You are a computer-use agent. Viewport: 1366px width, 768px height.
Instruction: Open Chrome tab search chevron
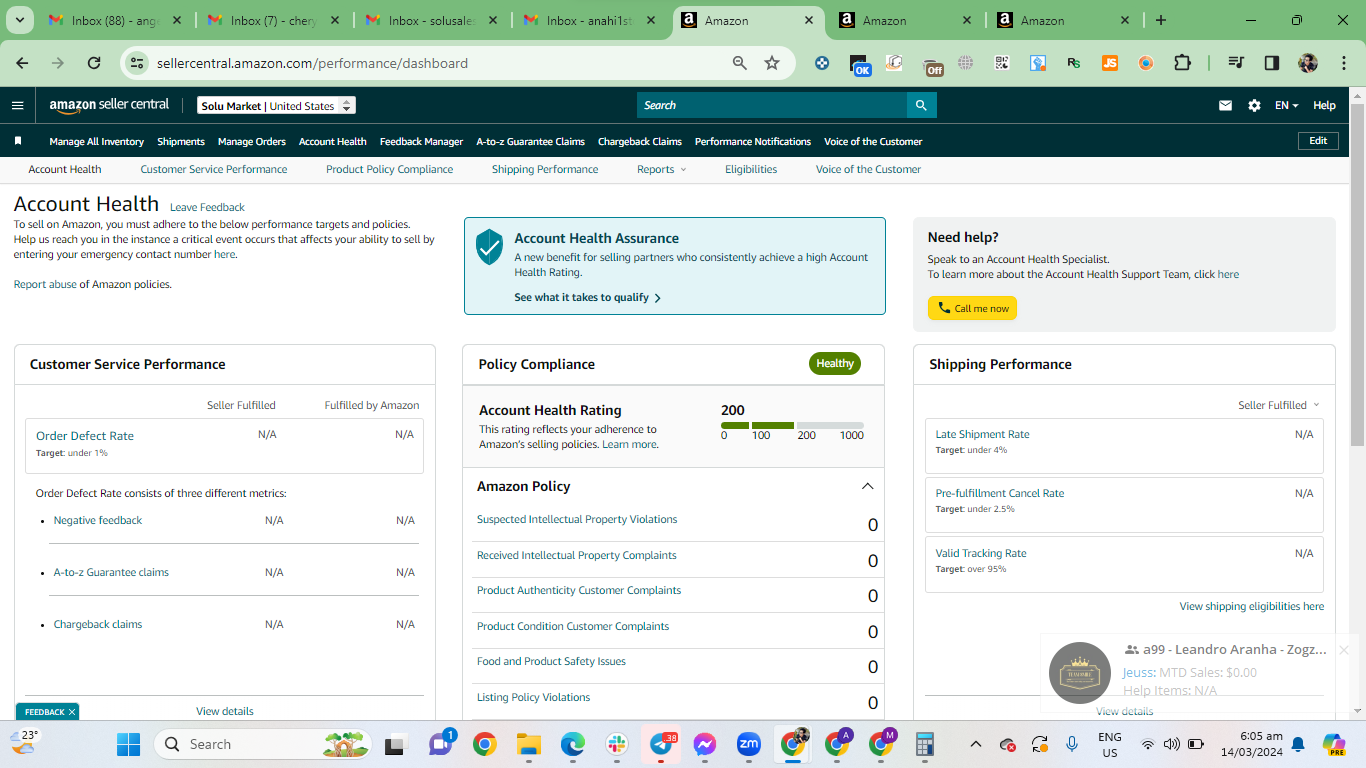click(x=21, y=20)
